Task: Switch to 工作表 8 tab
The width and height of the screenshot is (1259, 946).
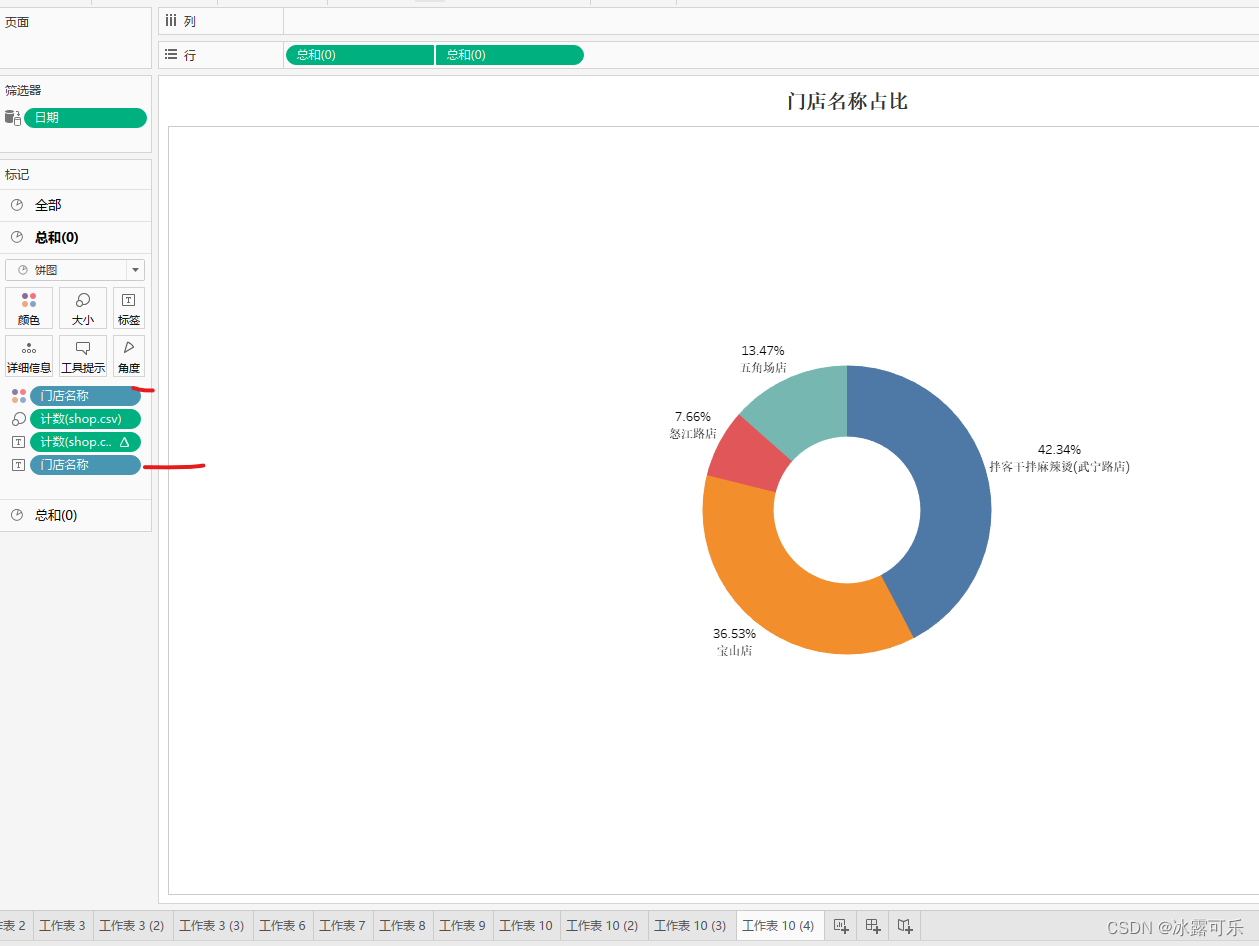Action: tap(403, 926)
